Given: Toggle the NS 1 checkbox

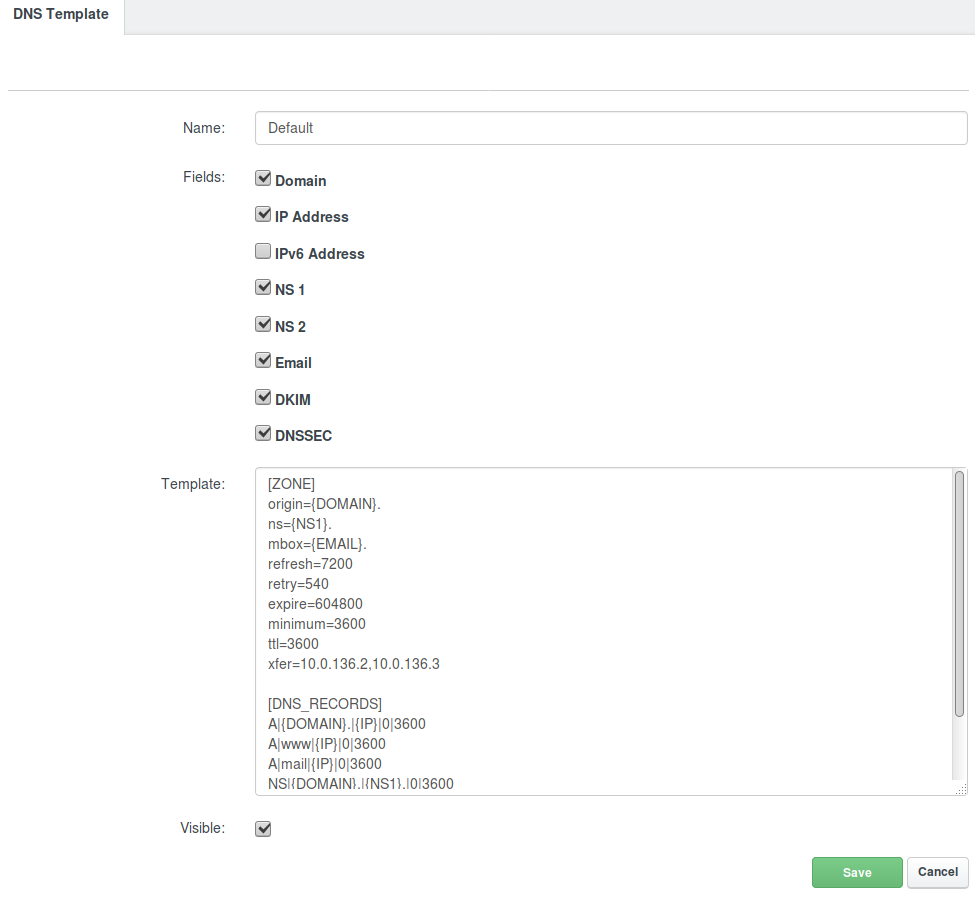Looking at the screenshot, I should [x=263, y=287].
